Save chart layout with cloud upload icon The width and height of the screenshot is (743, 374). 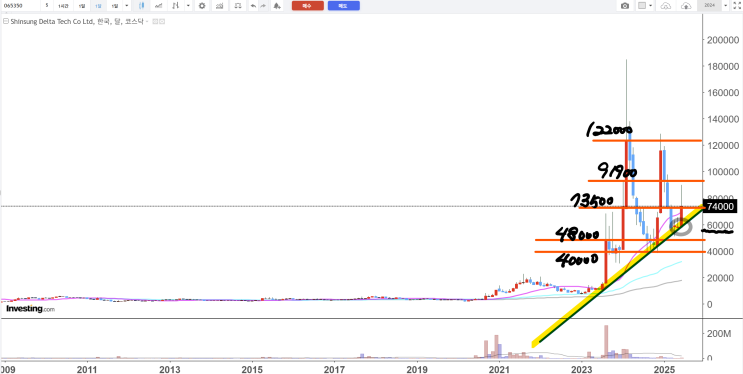[686, 6]
